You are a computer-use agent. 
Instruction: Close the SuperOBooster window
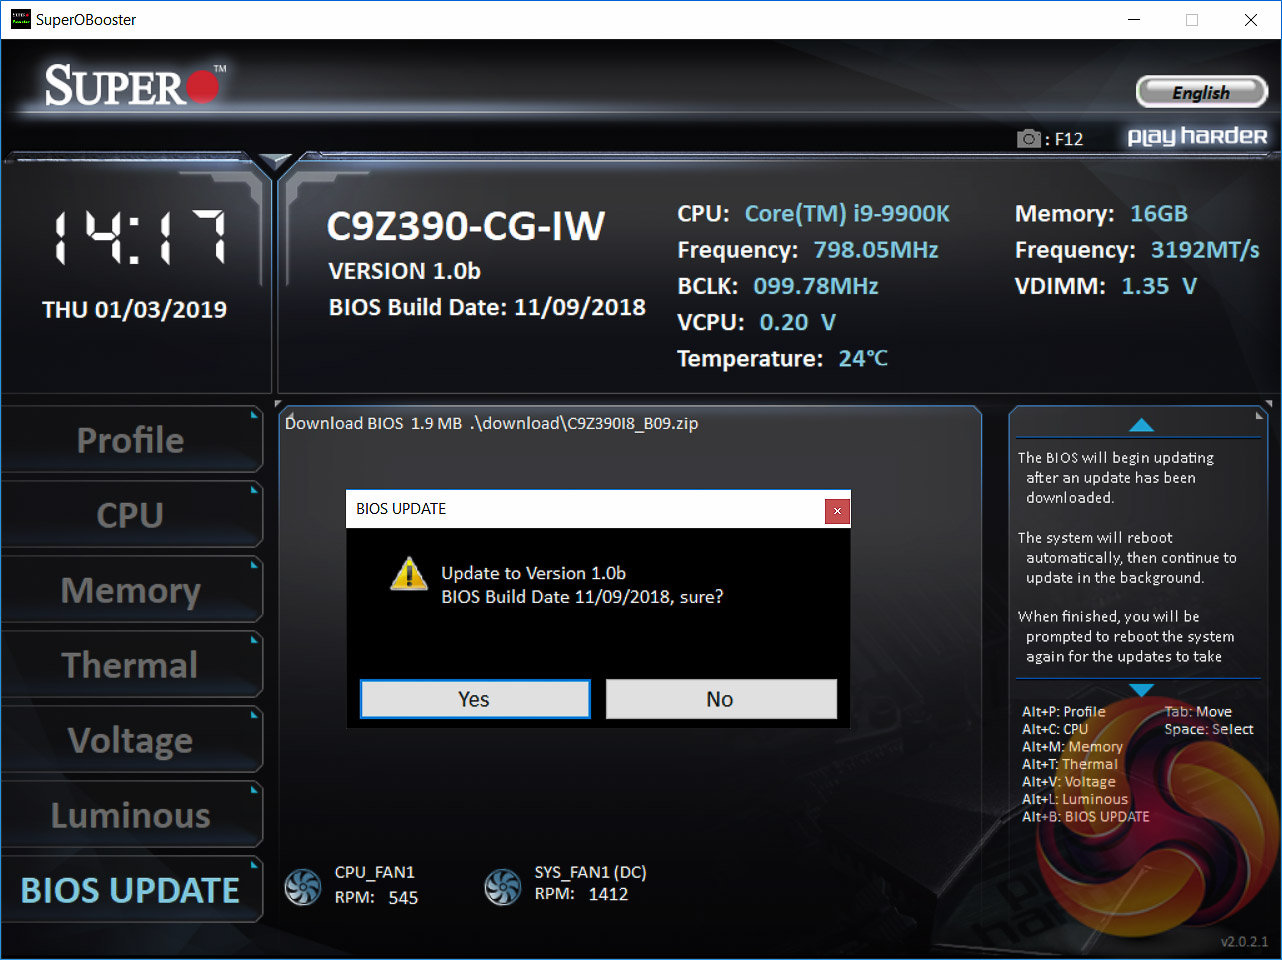1250,20
